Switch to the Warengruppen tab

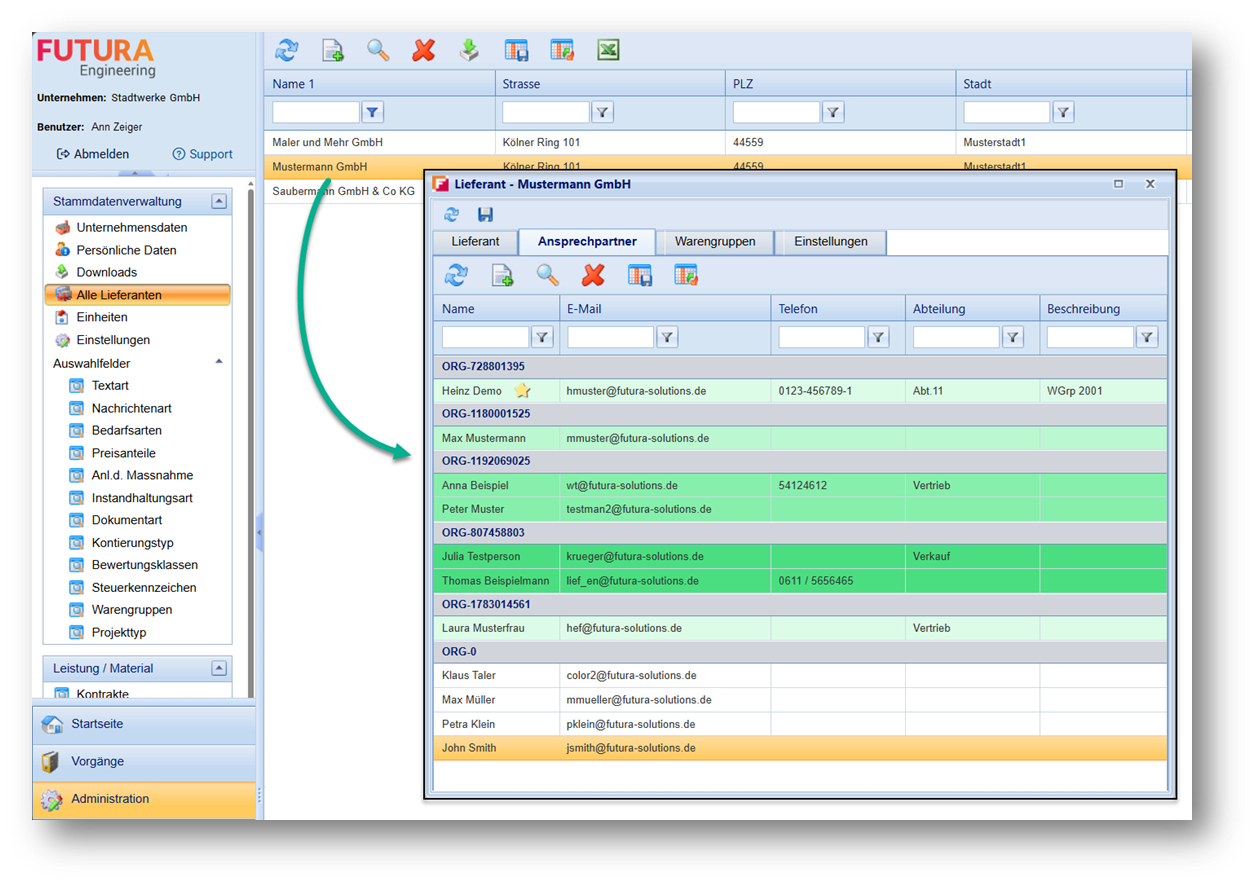715,241
